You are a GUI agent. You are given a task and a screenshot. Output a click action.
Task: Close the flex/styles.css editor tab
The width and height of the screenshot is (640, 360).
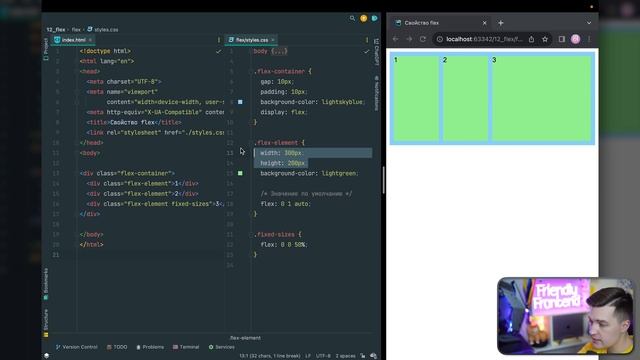[273, 40]
